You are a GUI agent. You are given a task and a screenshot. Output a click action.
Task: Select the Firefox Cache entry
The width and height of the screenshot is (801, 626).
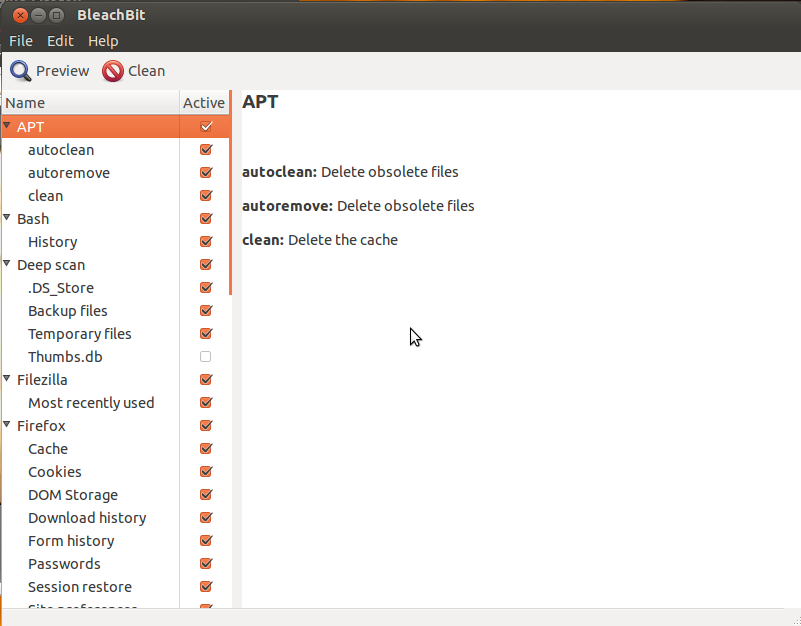pyautogui.click(x=47, y=448)
